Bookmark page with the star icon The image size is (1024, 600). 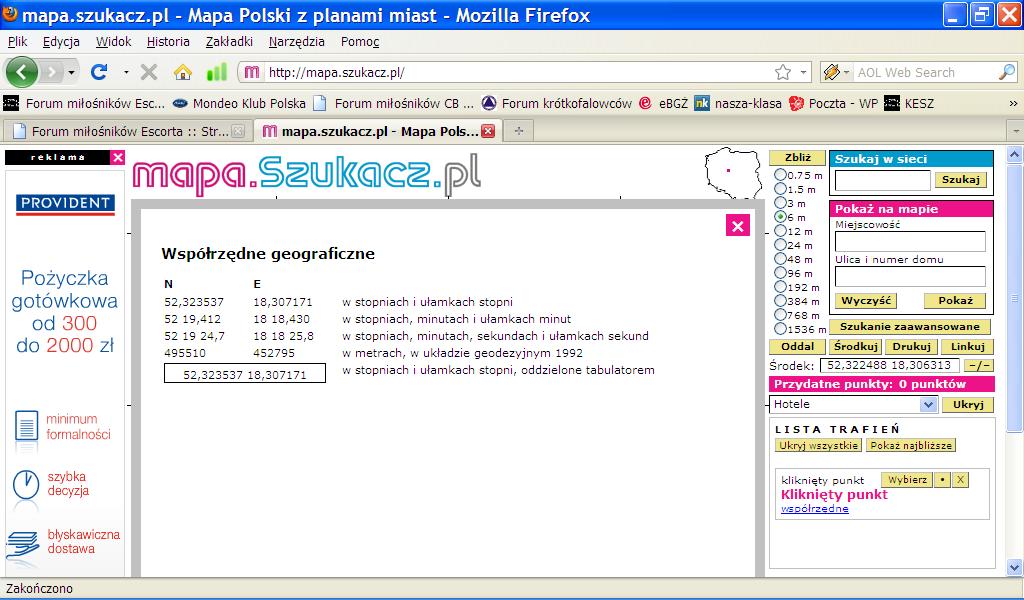783,72
